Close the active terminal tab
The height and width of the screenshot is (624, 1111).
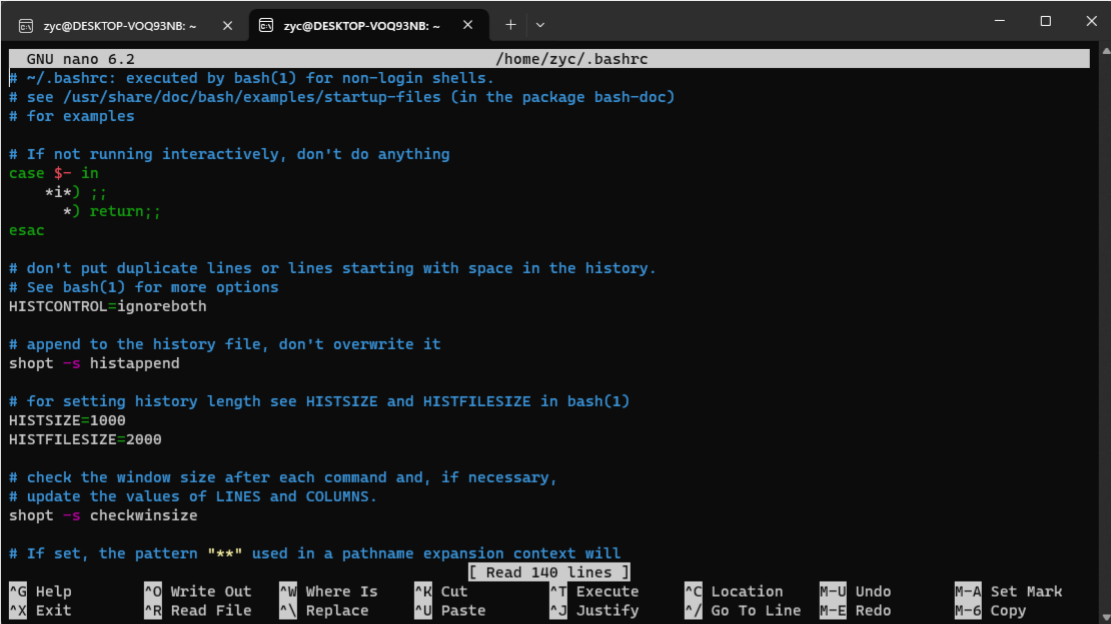click(x=467, y=24)
